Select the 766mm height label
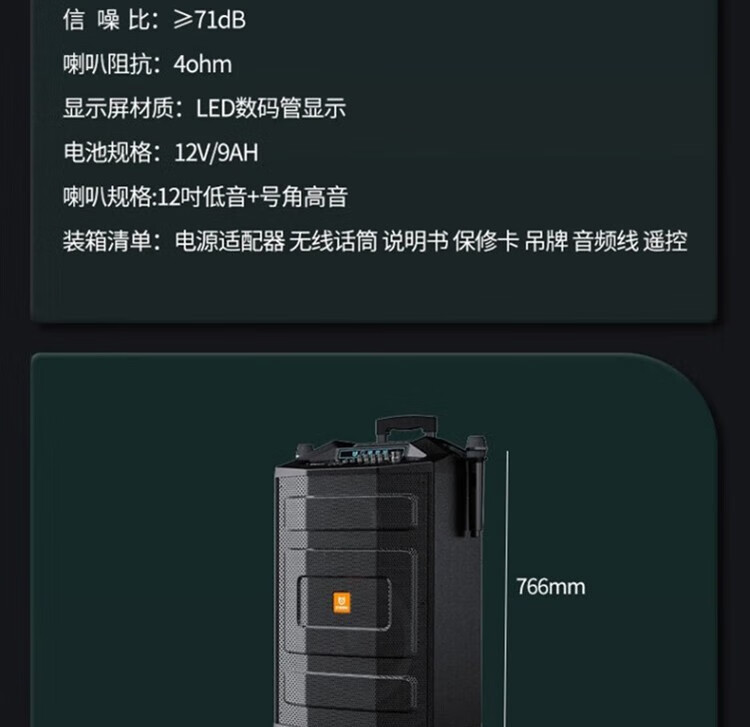750x727 pixels. coord(551,587)
